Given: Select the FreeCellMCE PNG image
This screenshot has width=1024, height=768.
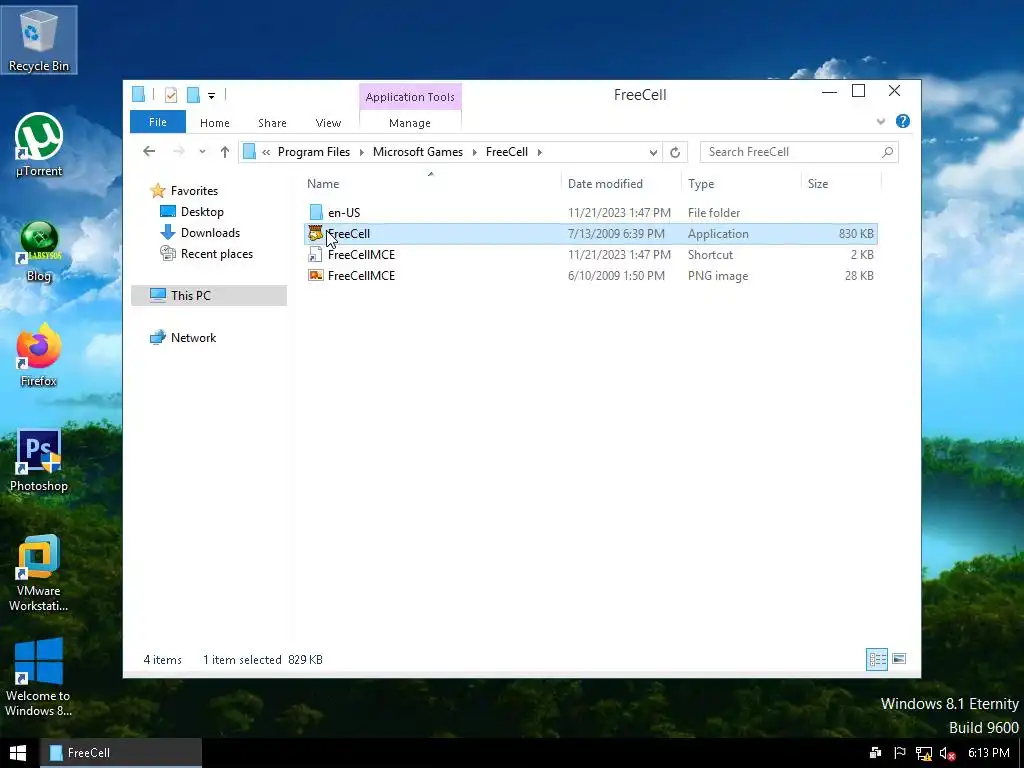Looking at the screenshot, I should (591, 275).
